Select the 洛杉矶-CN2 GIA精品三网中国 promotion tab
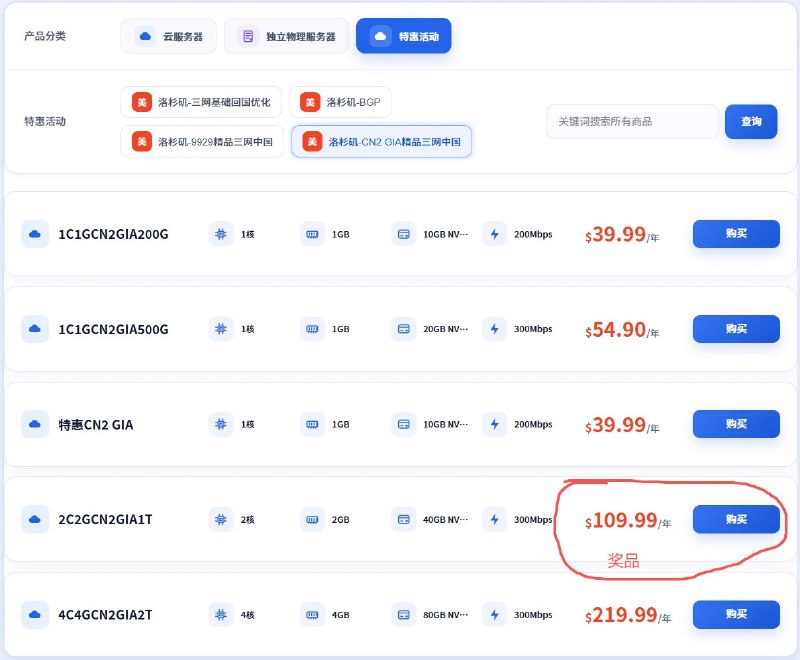Image resolution: width=800 pixels, height=660 pixels. coord(381,141)
